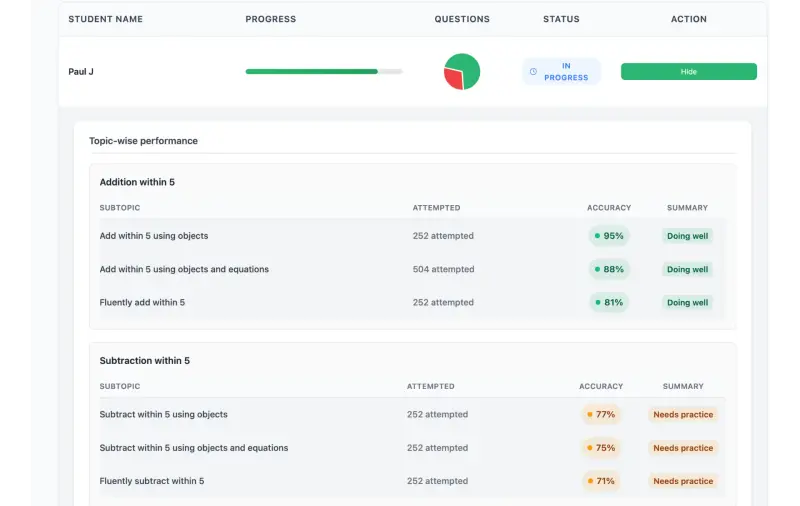Click the 95% accuracy badge

click(x=609, y=236)
